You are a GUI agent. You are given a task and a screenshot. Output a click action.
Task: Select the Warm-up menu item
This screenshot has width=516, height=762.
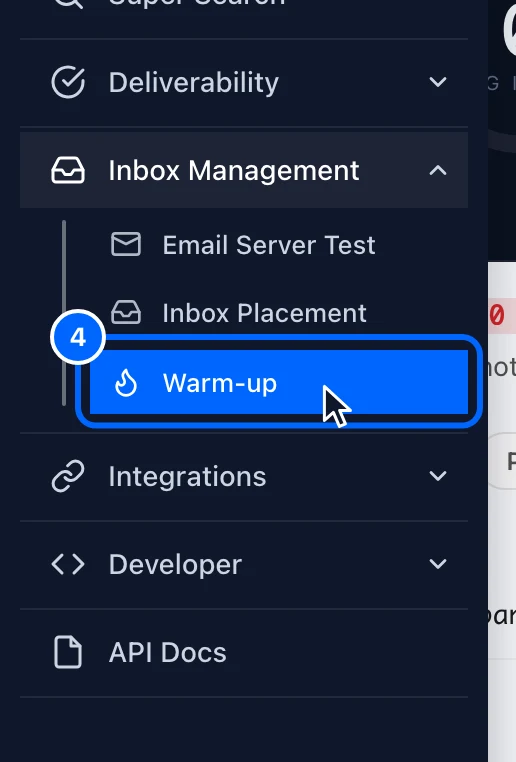(x=279, y=382)
